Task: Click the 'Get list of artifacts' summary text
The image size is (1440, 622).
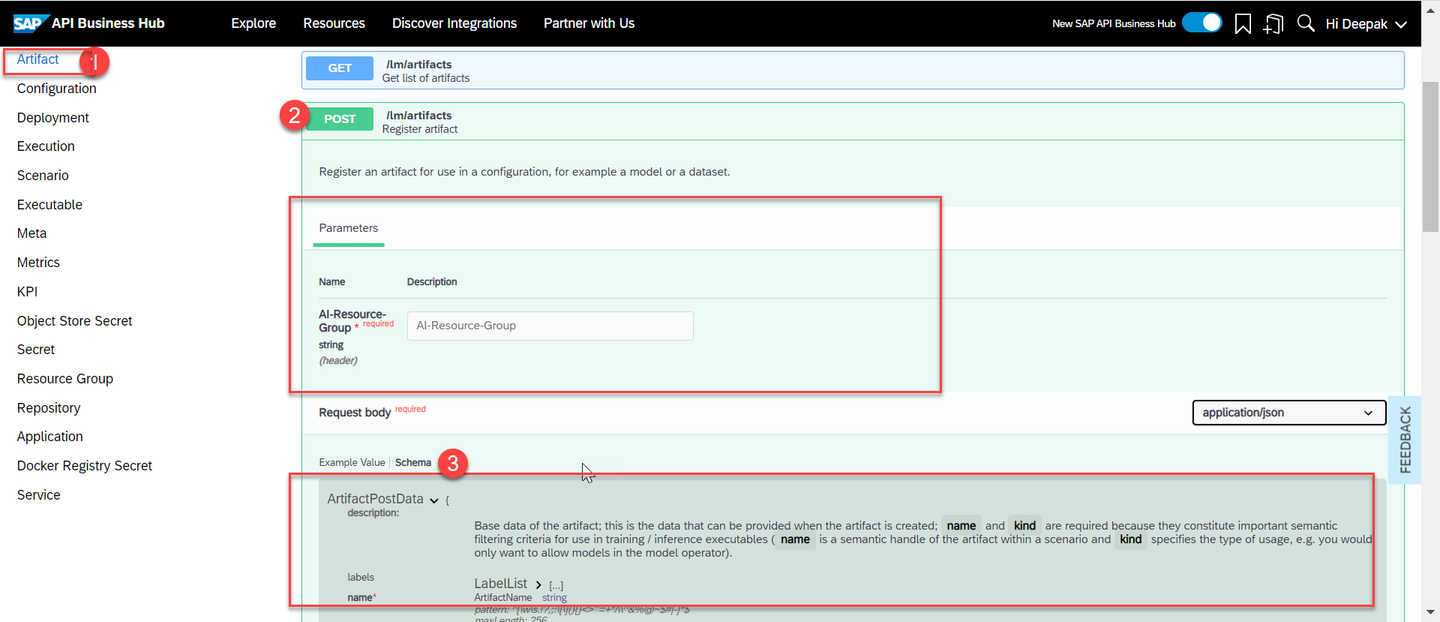Action: [426, 78]
